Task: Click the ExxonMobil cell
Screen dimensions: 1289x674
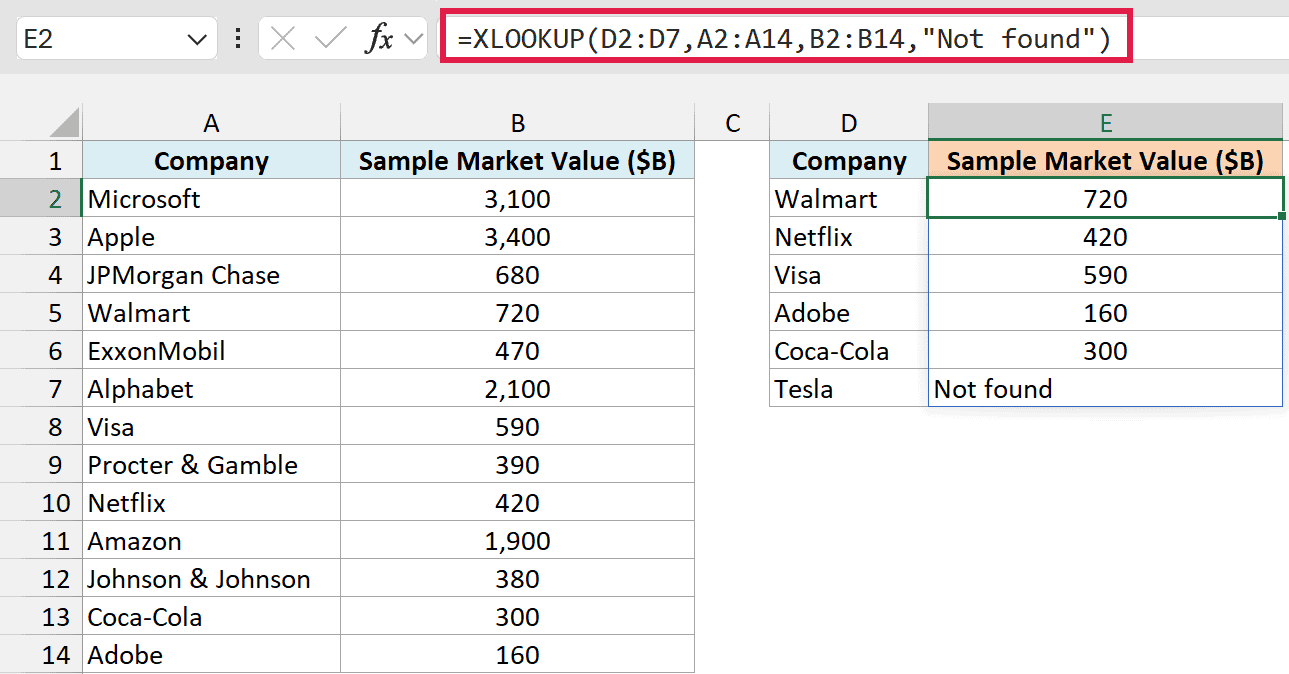Action: pos(211,351)
